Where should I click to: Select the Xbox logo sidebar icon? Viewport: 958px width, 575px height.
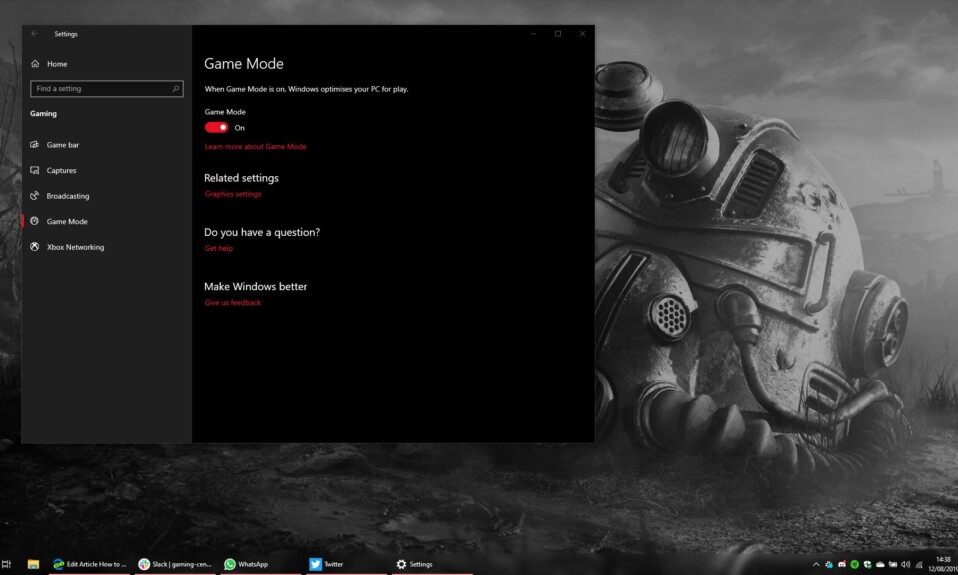click(x=35, y=247)
